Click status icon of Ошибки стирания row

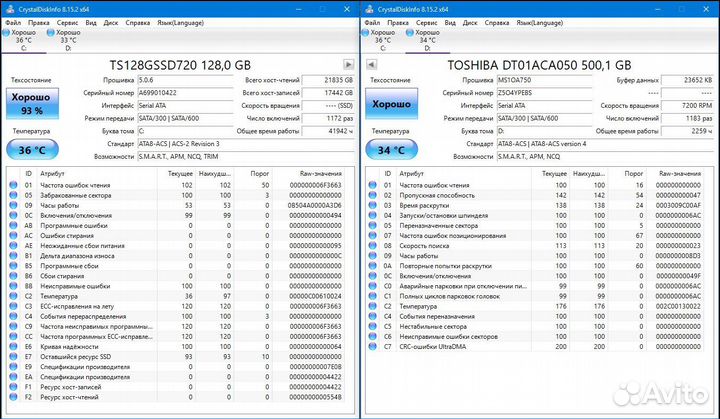13,236
